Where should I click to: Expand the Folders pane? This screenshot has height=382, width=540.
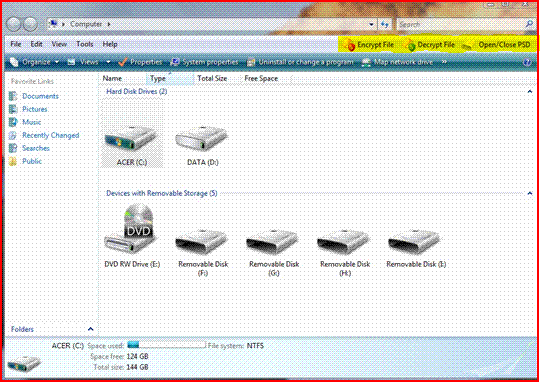[91, 329]
